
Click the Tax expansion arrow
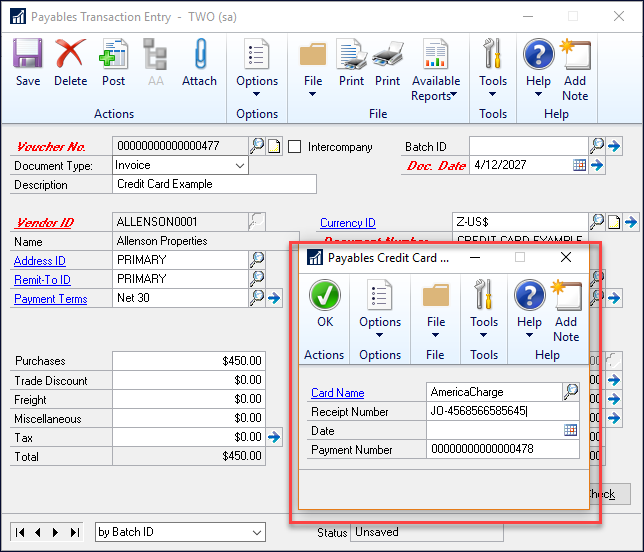(x=274, y=437)
